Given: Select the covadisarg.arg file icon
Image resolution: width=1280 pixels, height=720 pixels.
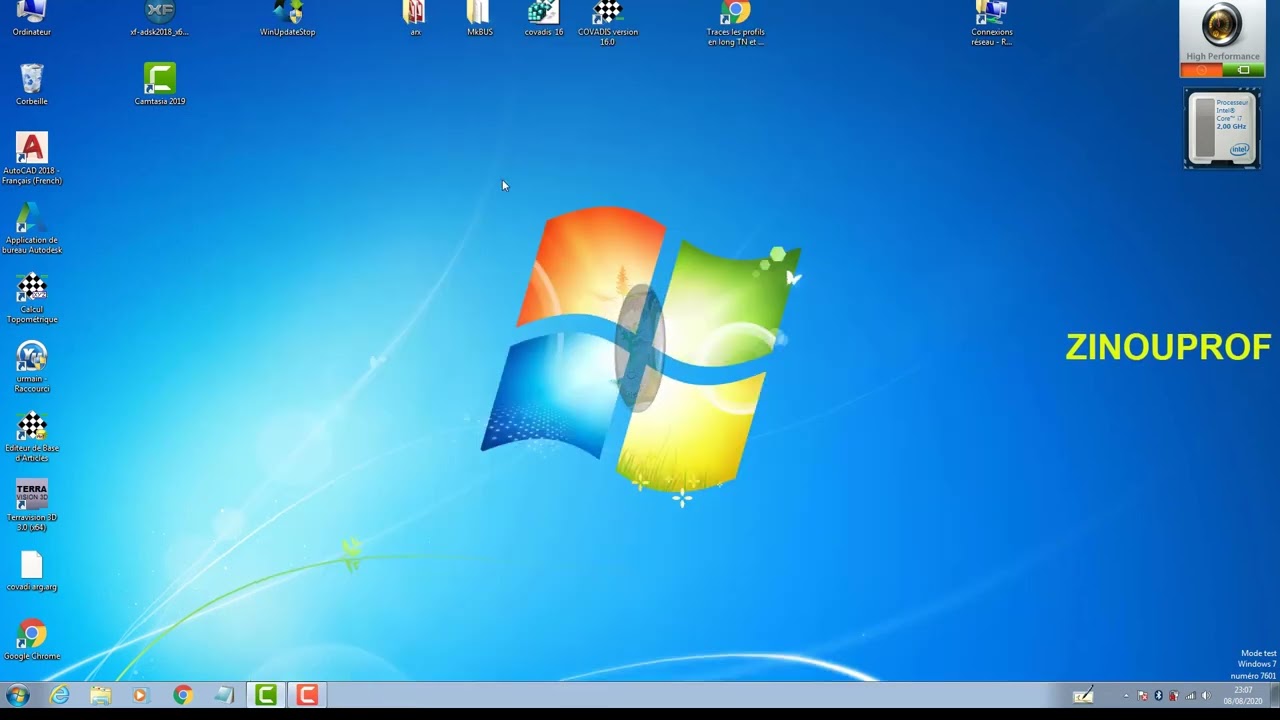Looking at the screenshot, I should 32,572.
